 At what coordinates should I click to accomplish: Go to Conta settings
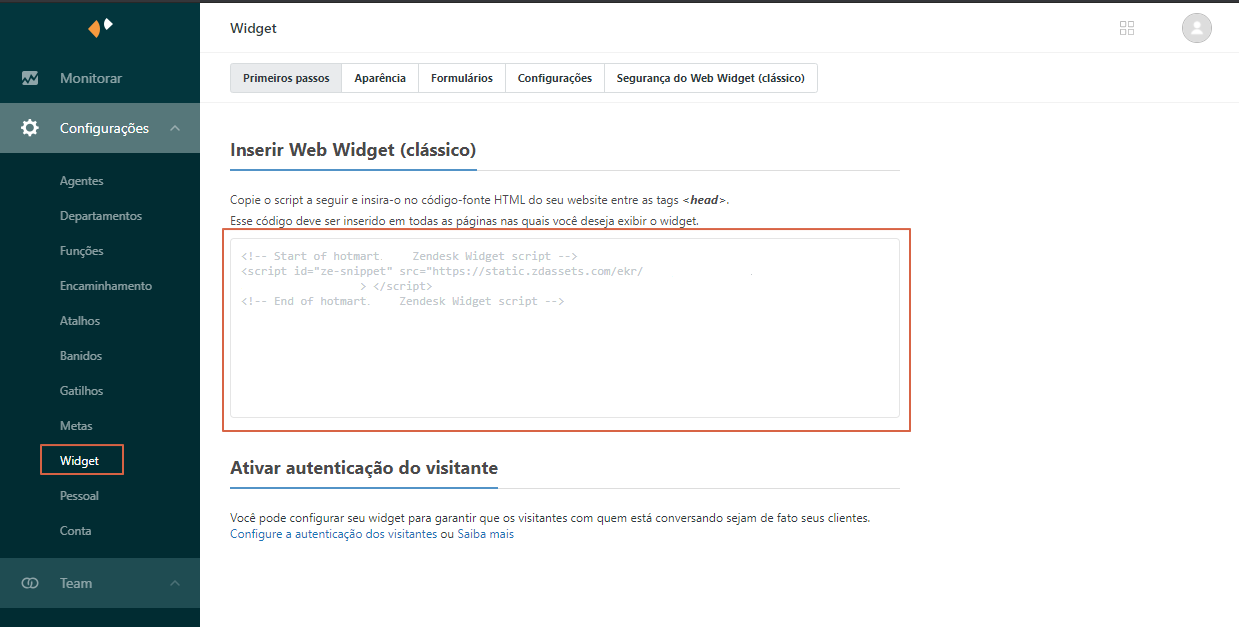[76, 531]
